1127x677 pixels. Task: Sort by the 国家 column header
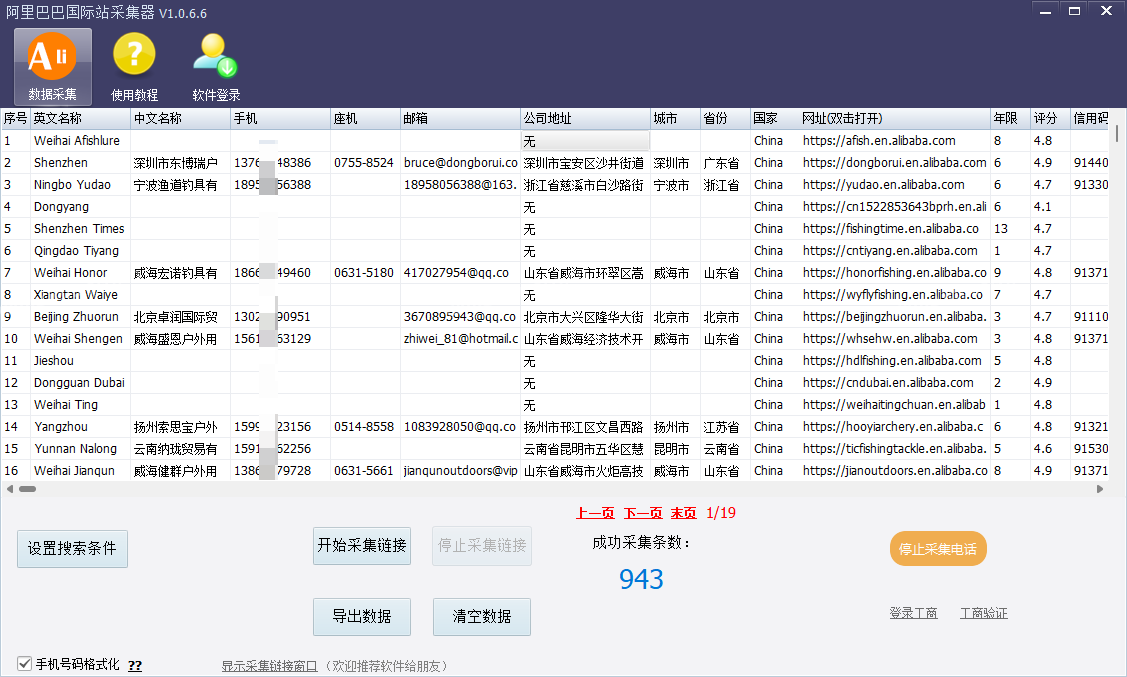click(x=776, y=119)
